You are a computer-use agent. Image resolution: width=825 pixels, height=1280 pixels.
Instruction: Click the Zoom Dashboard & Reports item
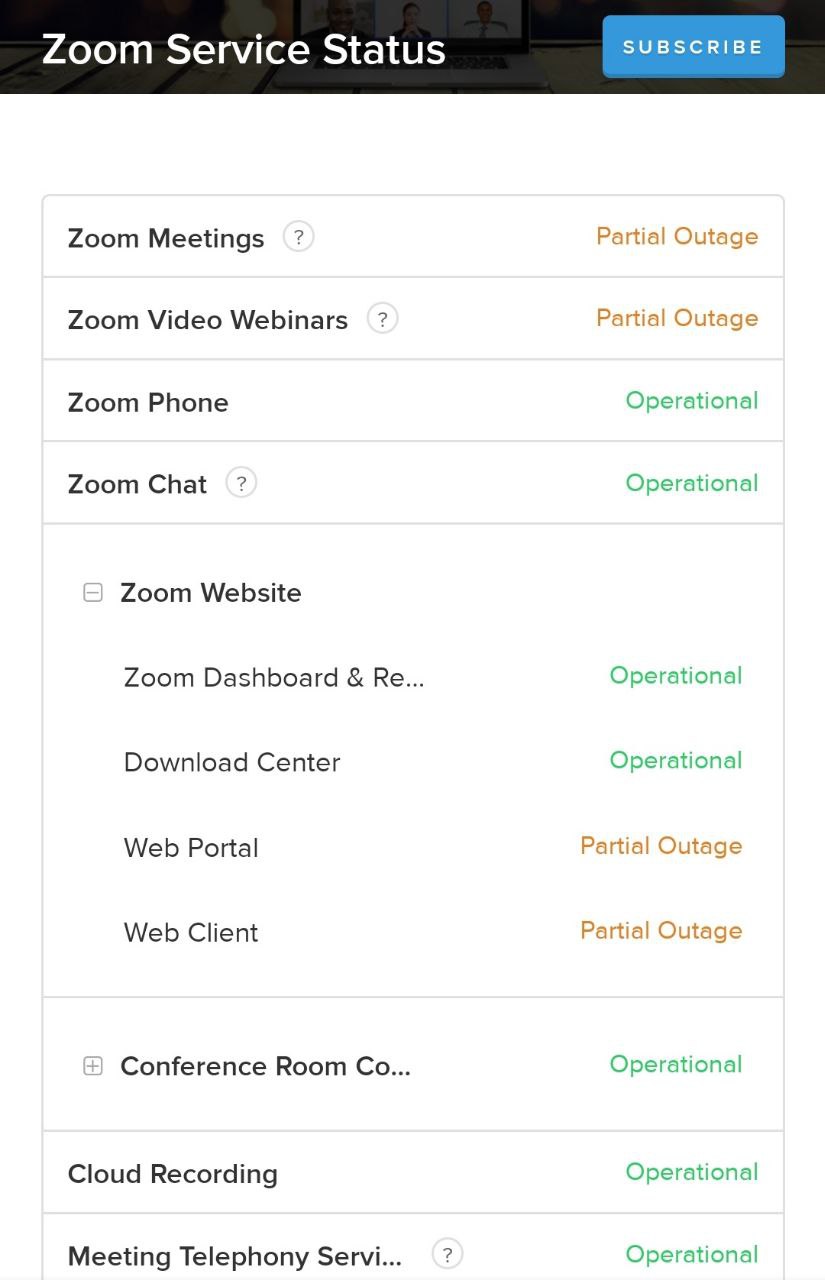(x=274, y=678)
